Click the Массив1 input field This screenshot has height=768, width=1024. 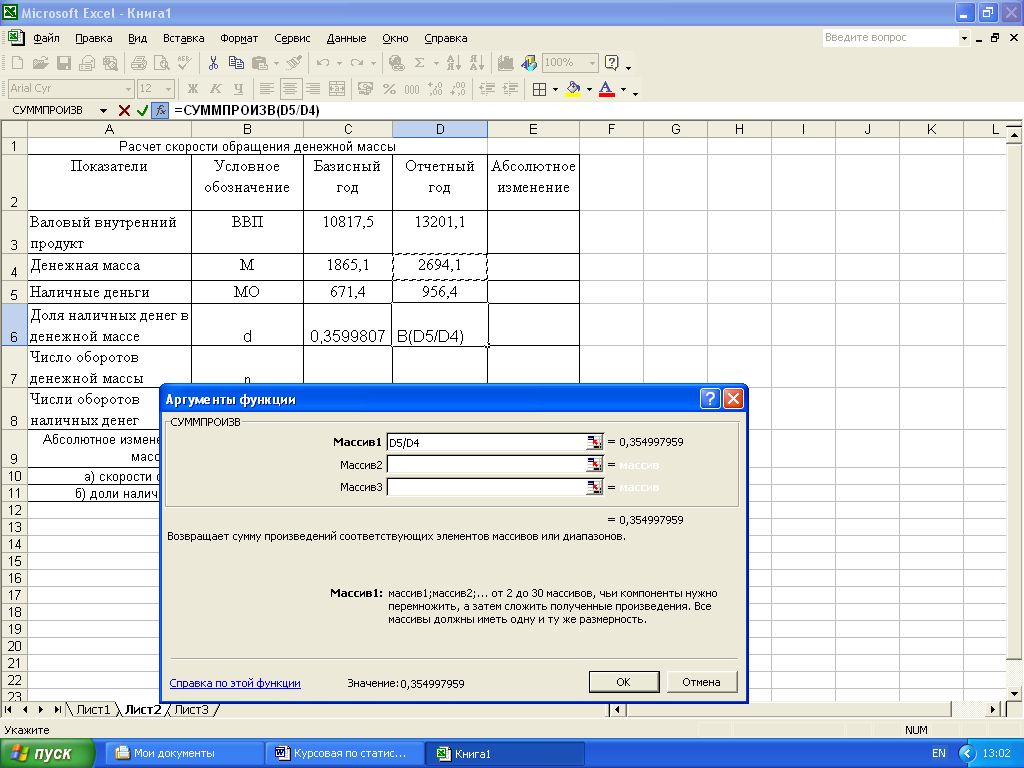pyautogui.click(x=487, y=442)
